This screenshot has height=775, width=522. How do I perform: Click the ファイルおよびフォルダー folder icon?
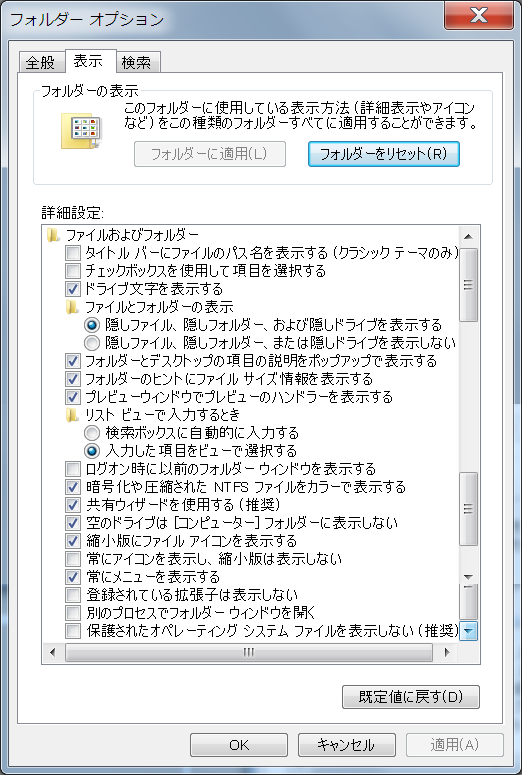point(53,235)
